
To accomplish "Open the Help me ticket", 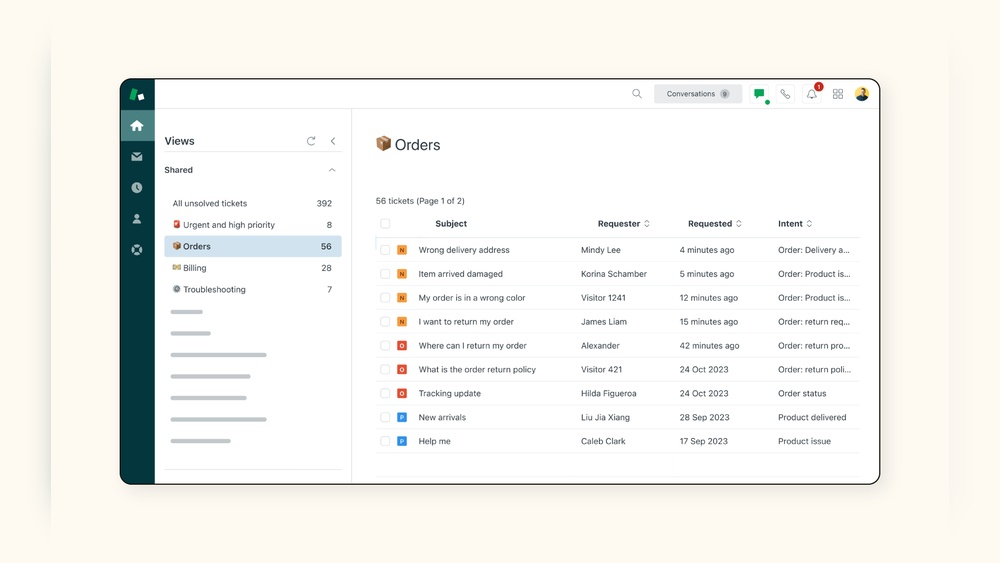I will coord(434,441).
